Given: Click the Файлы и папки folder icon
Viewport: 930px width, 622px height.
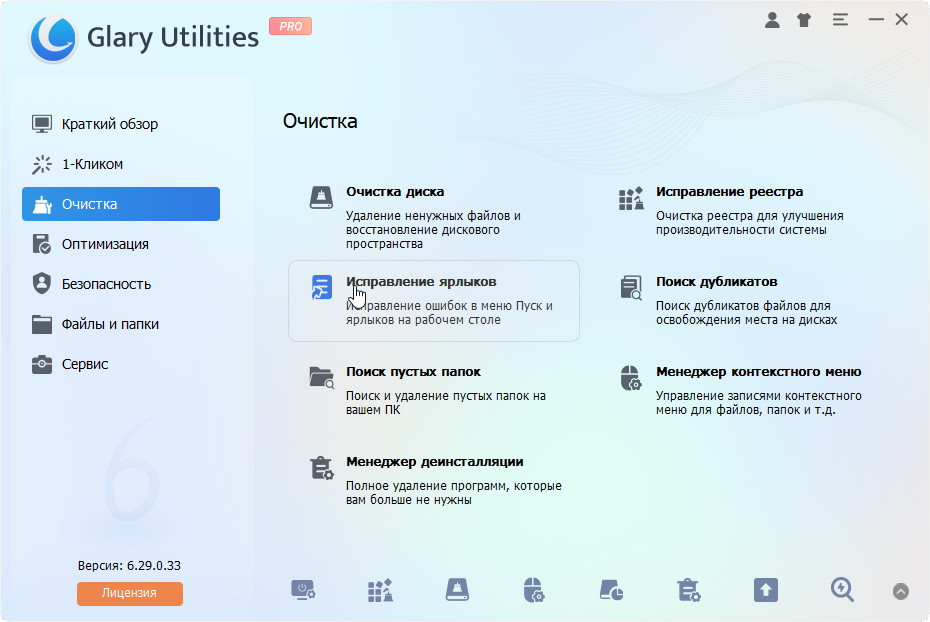Looking at the screenshot, I should 42,324.
